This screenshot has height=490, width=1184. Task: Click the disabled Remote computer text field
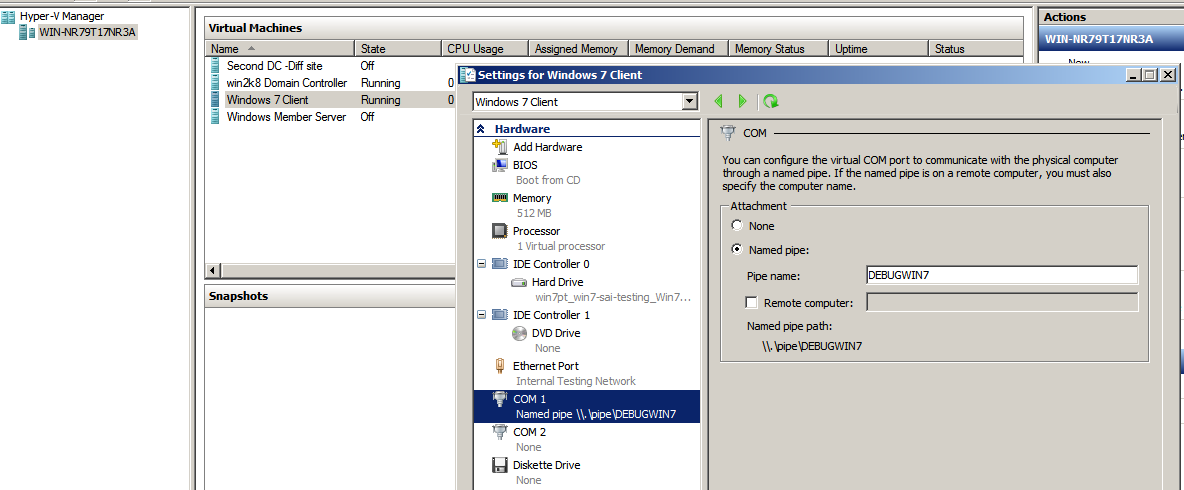(1002, 303)
